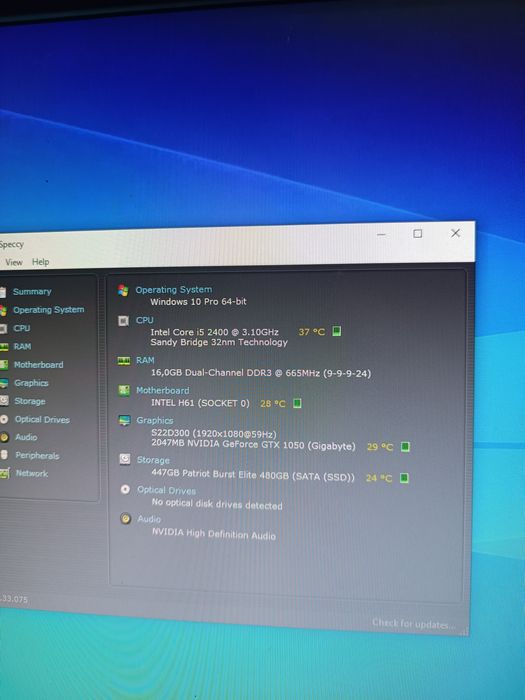Click the Check for updates link
The height and width of the screenshot is (700, 525).
click(x=414, y=624)
